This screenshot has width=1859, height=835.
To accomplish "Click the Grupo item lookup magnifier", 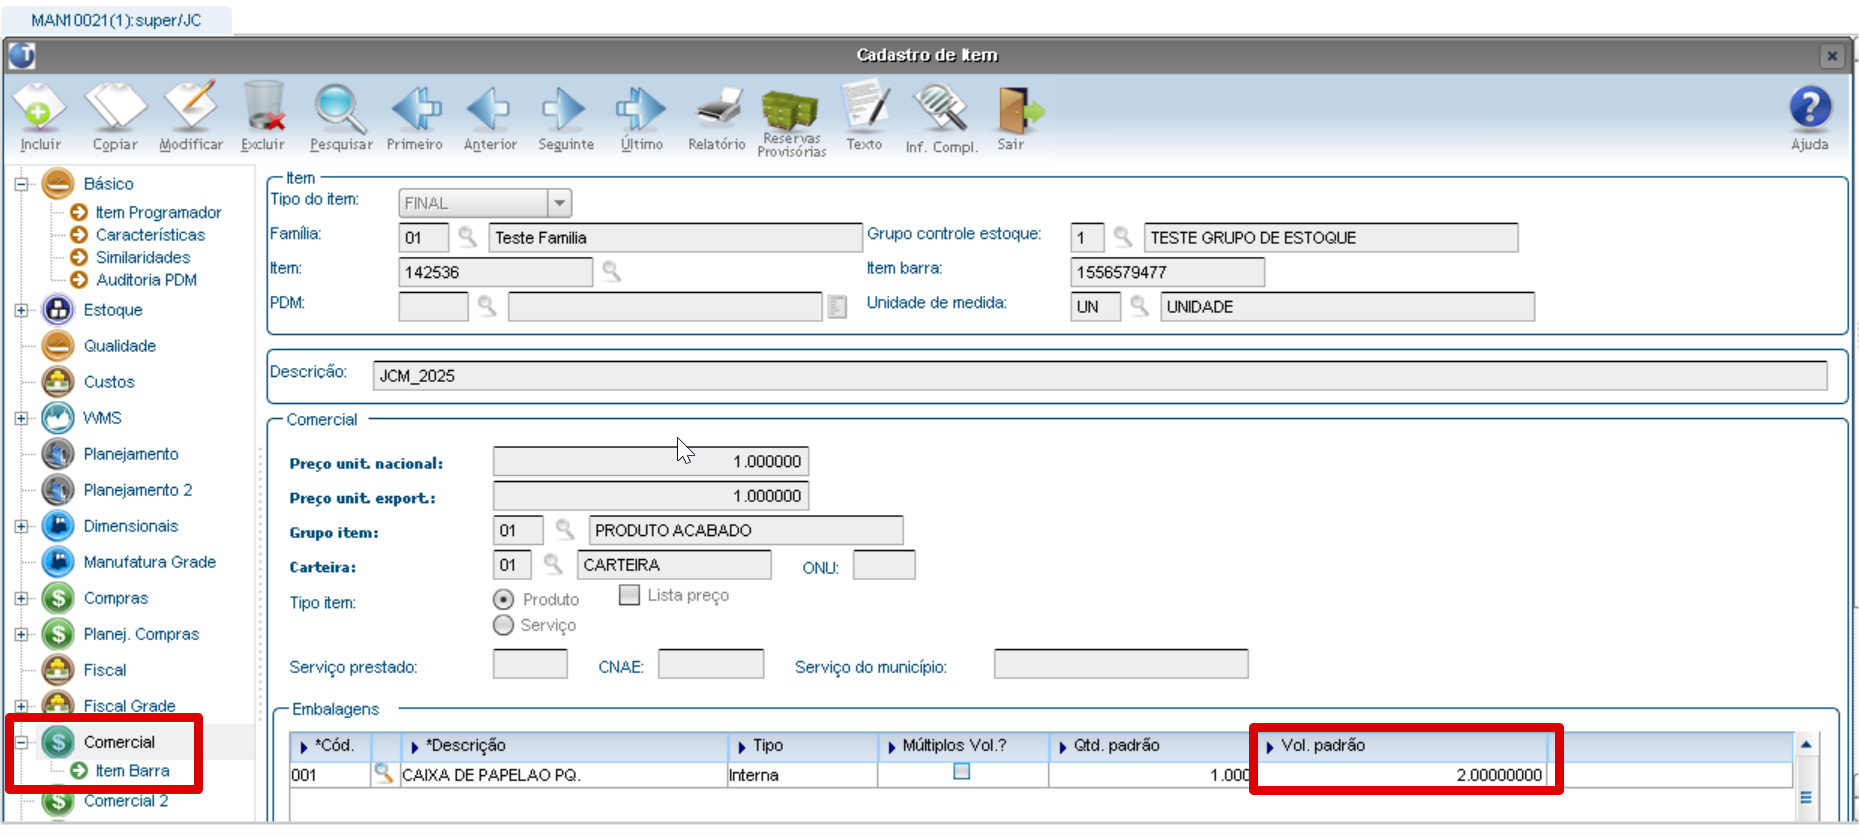I will click(x=565, y=529).
